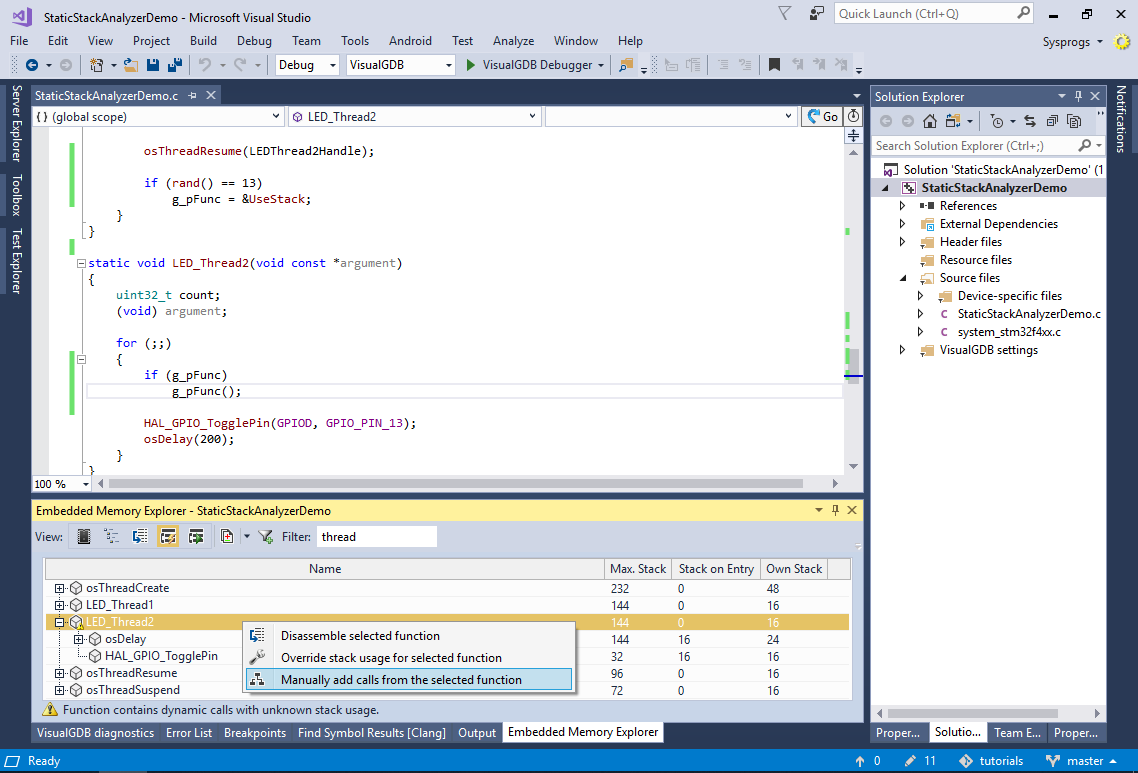1138x773 pixels.
Task: Expand the osThreadCreate tree node
Action: click(x=60, y=588)
